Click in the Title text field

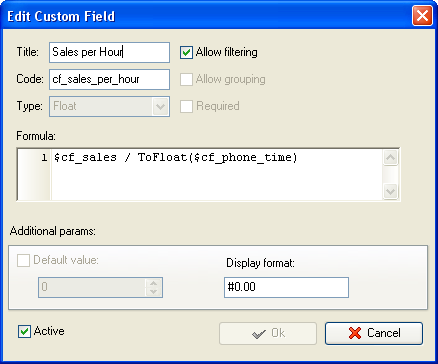(x=109, y=52)
